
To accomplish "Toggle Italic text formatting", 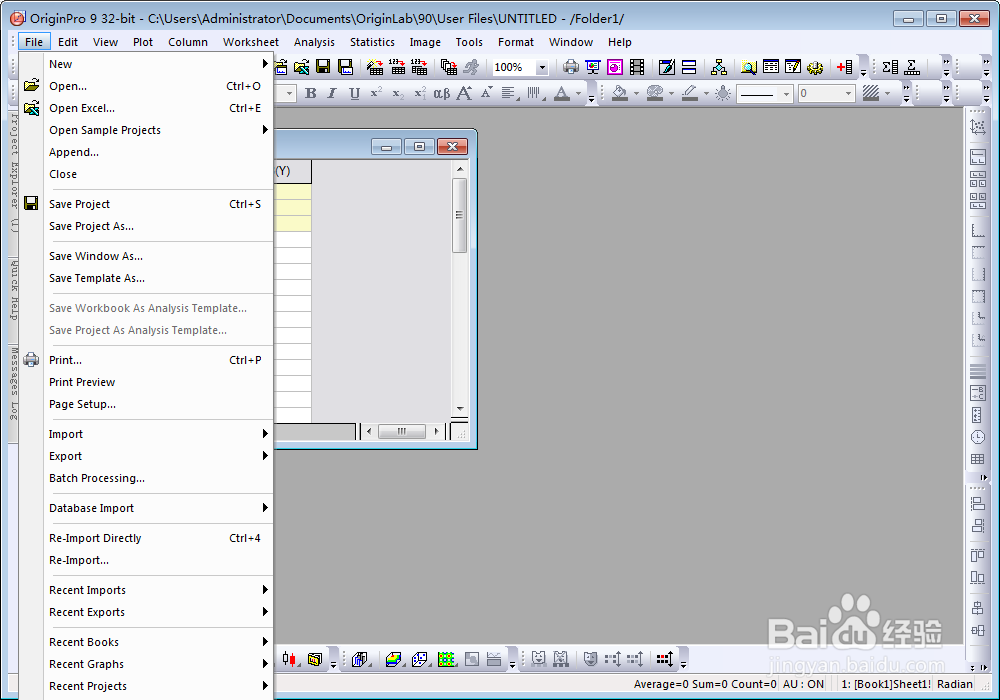I will pos(332,94).
